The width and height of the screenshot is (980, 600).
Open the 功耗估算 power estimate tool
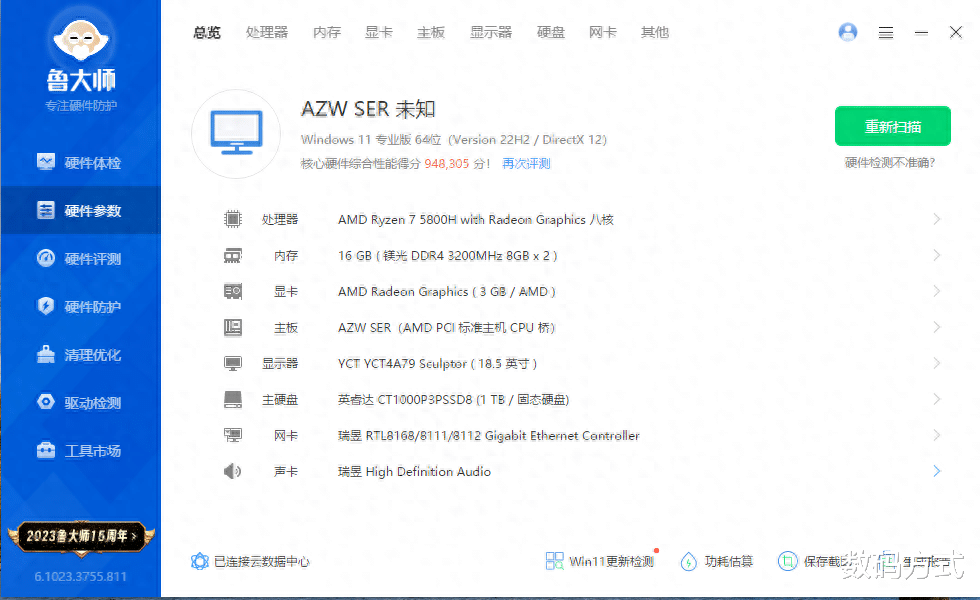point(717,561)
